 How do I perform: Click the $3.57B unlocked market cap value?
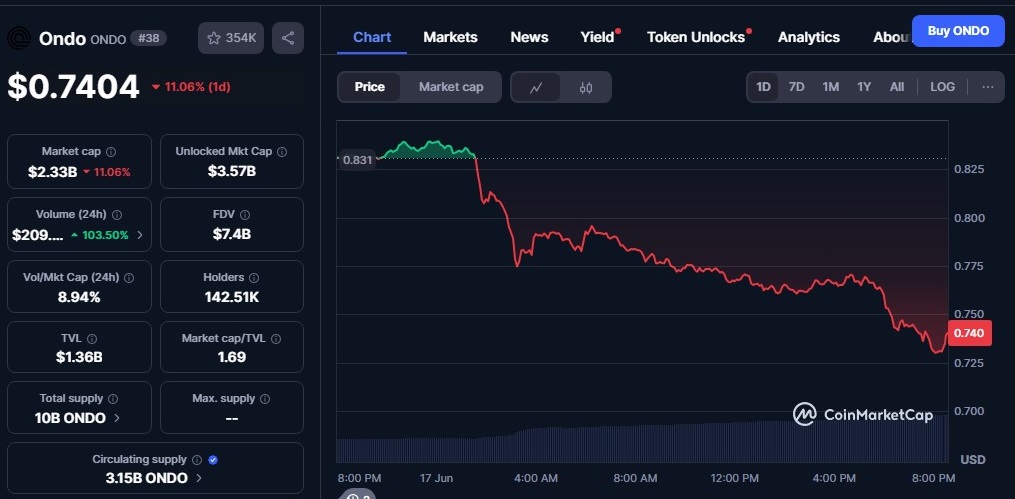click(232, 171)
